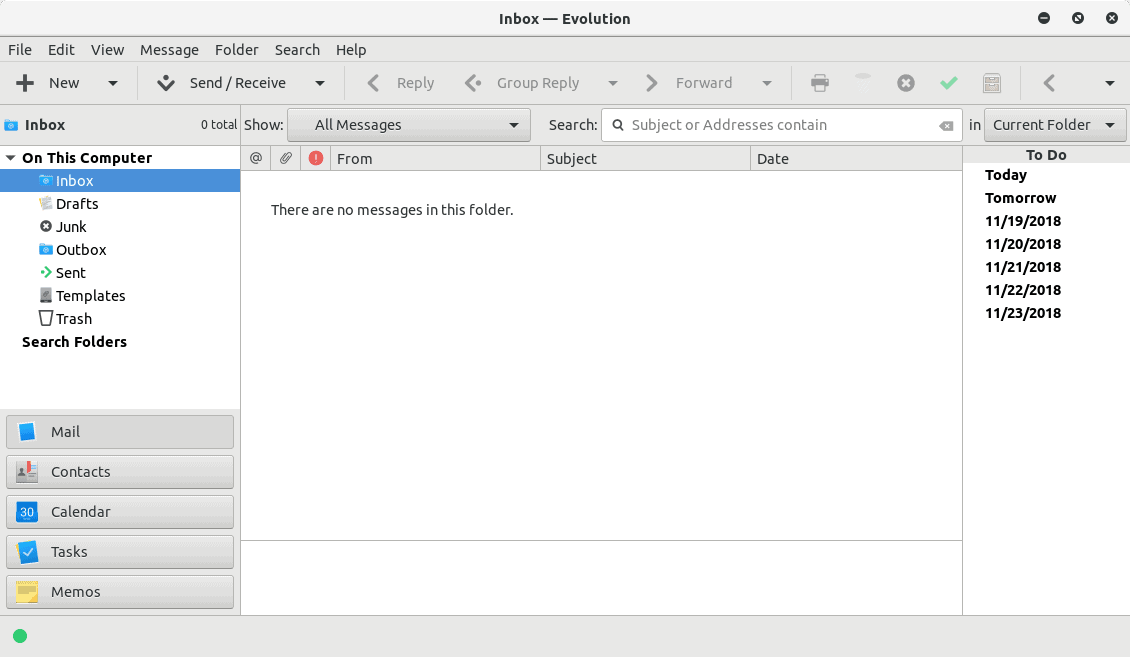Switch to the Contacts view

click(x=120, y=472)
